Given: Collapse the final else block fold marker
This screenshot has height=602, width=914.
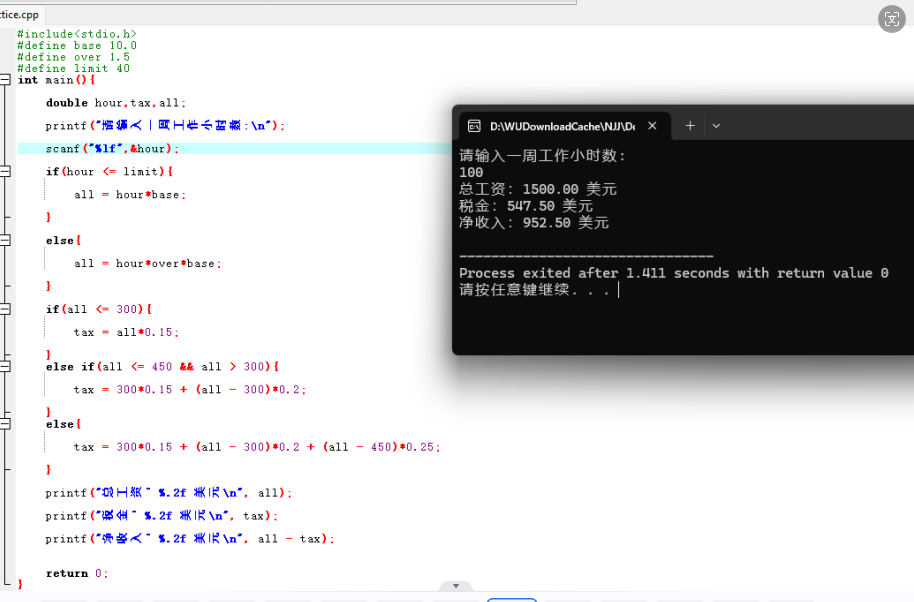Looking at the screenshot, I should pos(5,424).
